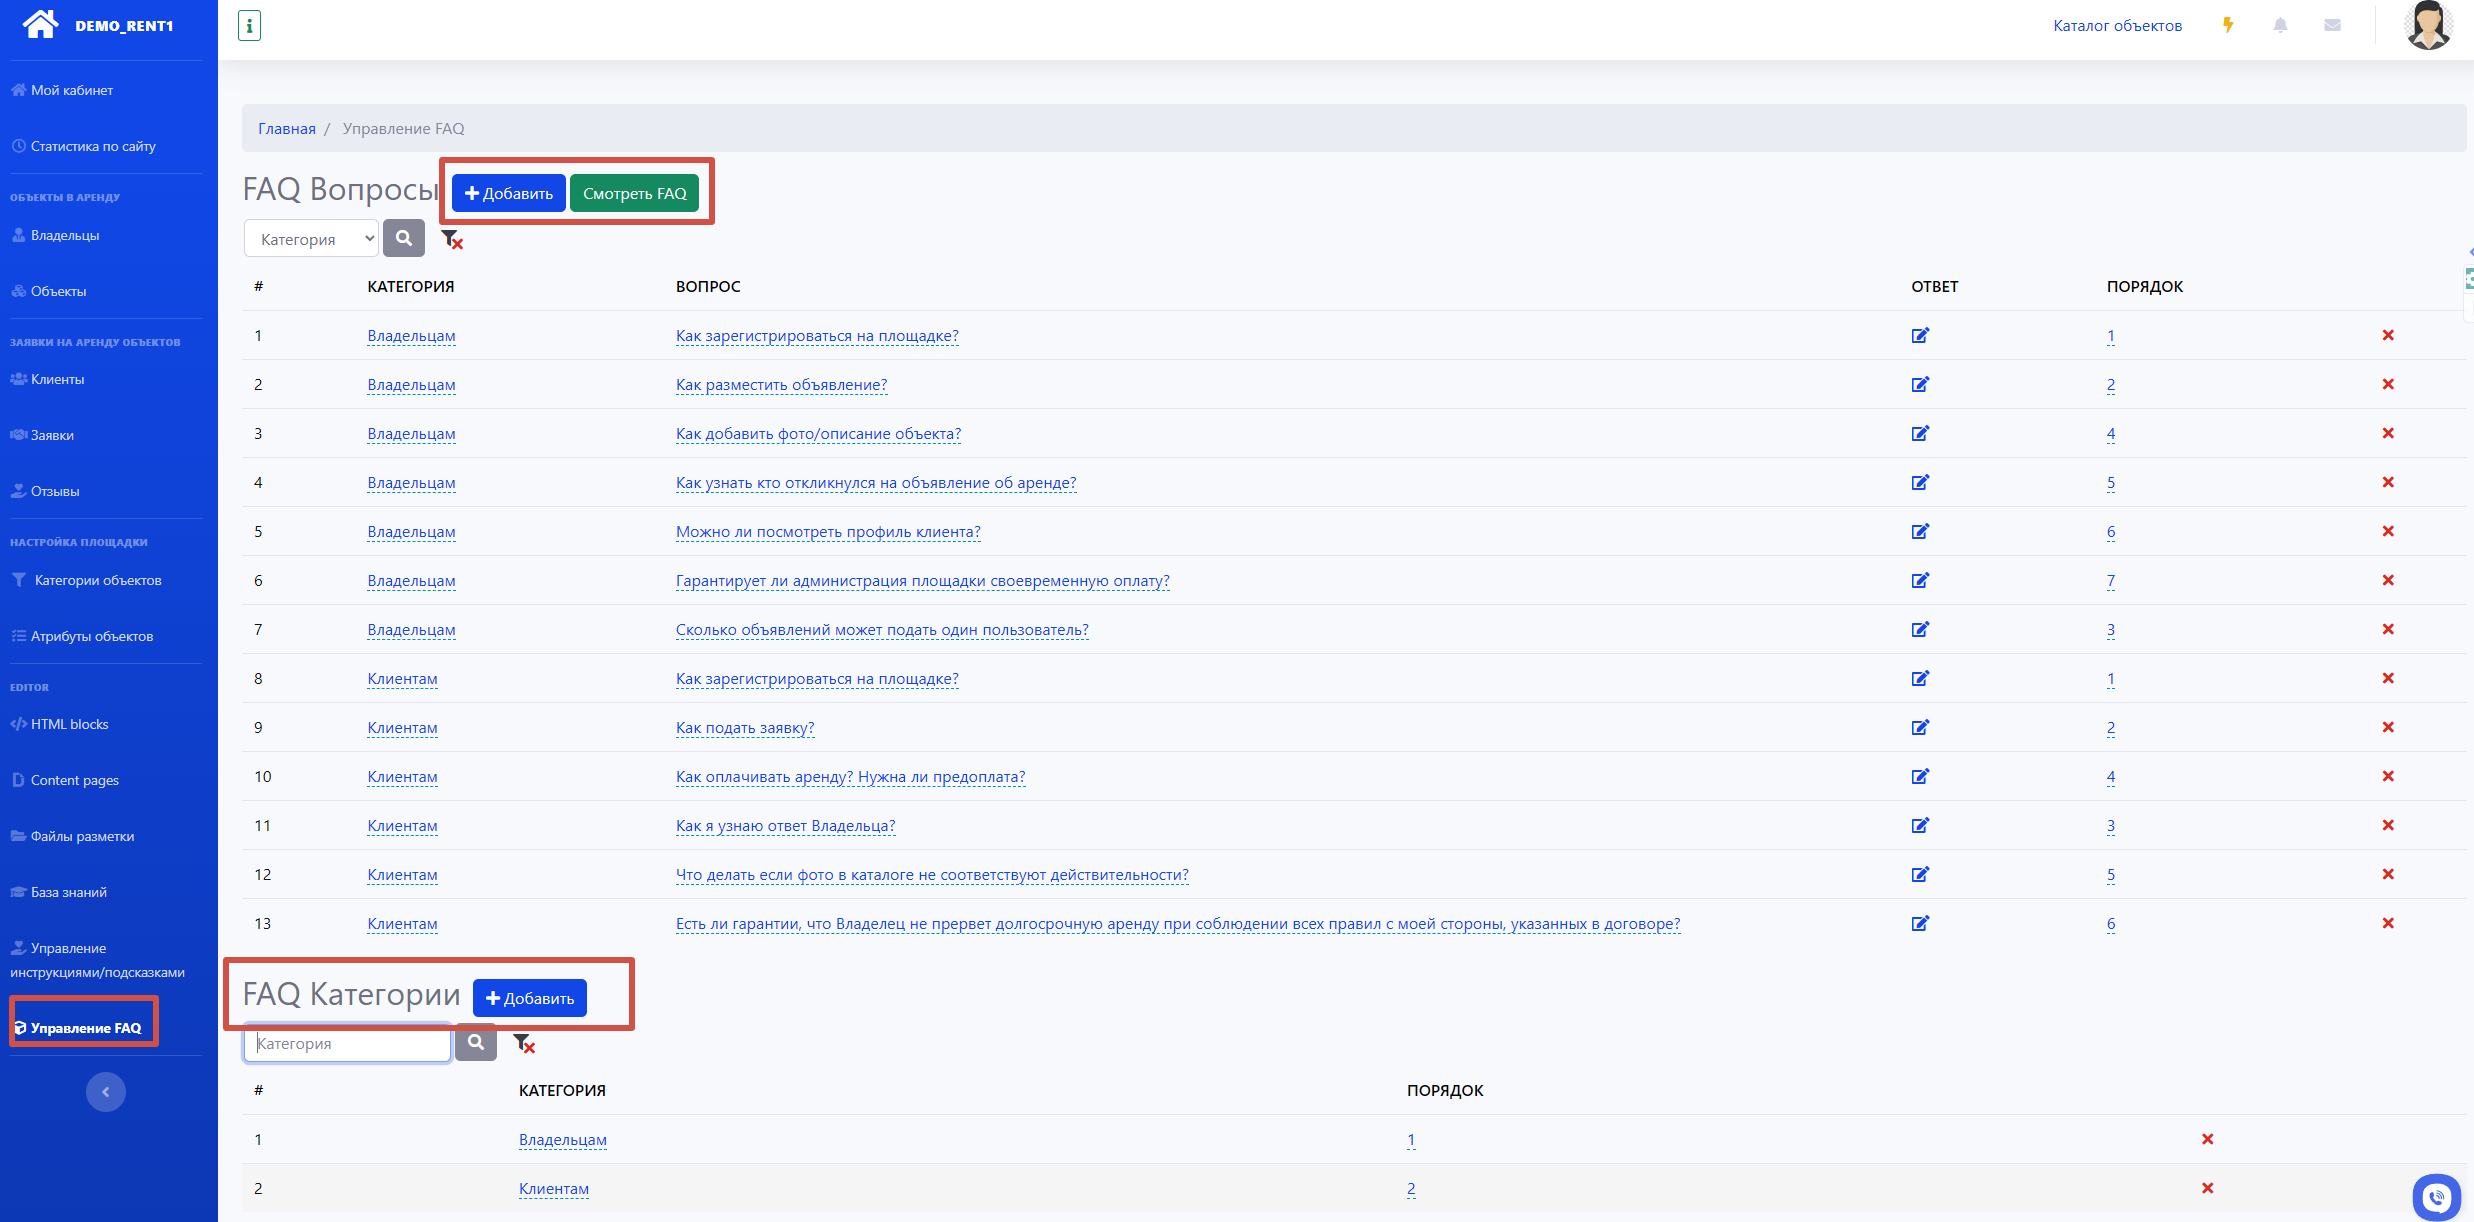Clear the FAQ questions filter with the funnel icon

(452, 239)
